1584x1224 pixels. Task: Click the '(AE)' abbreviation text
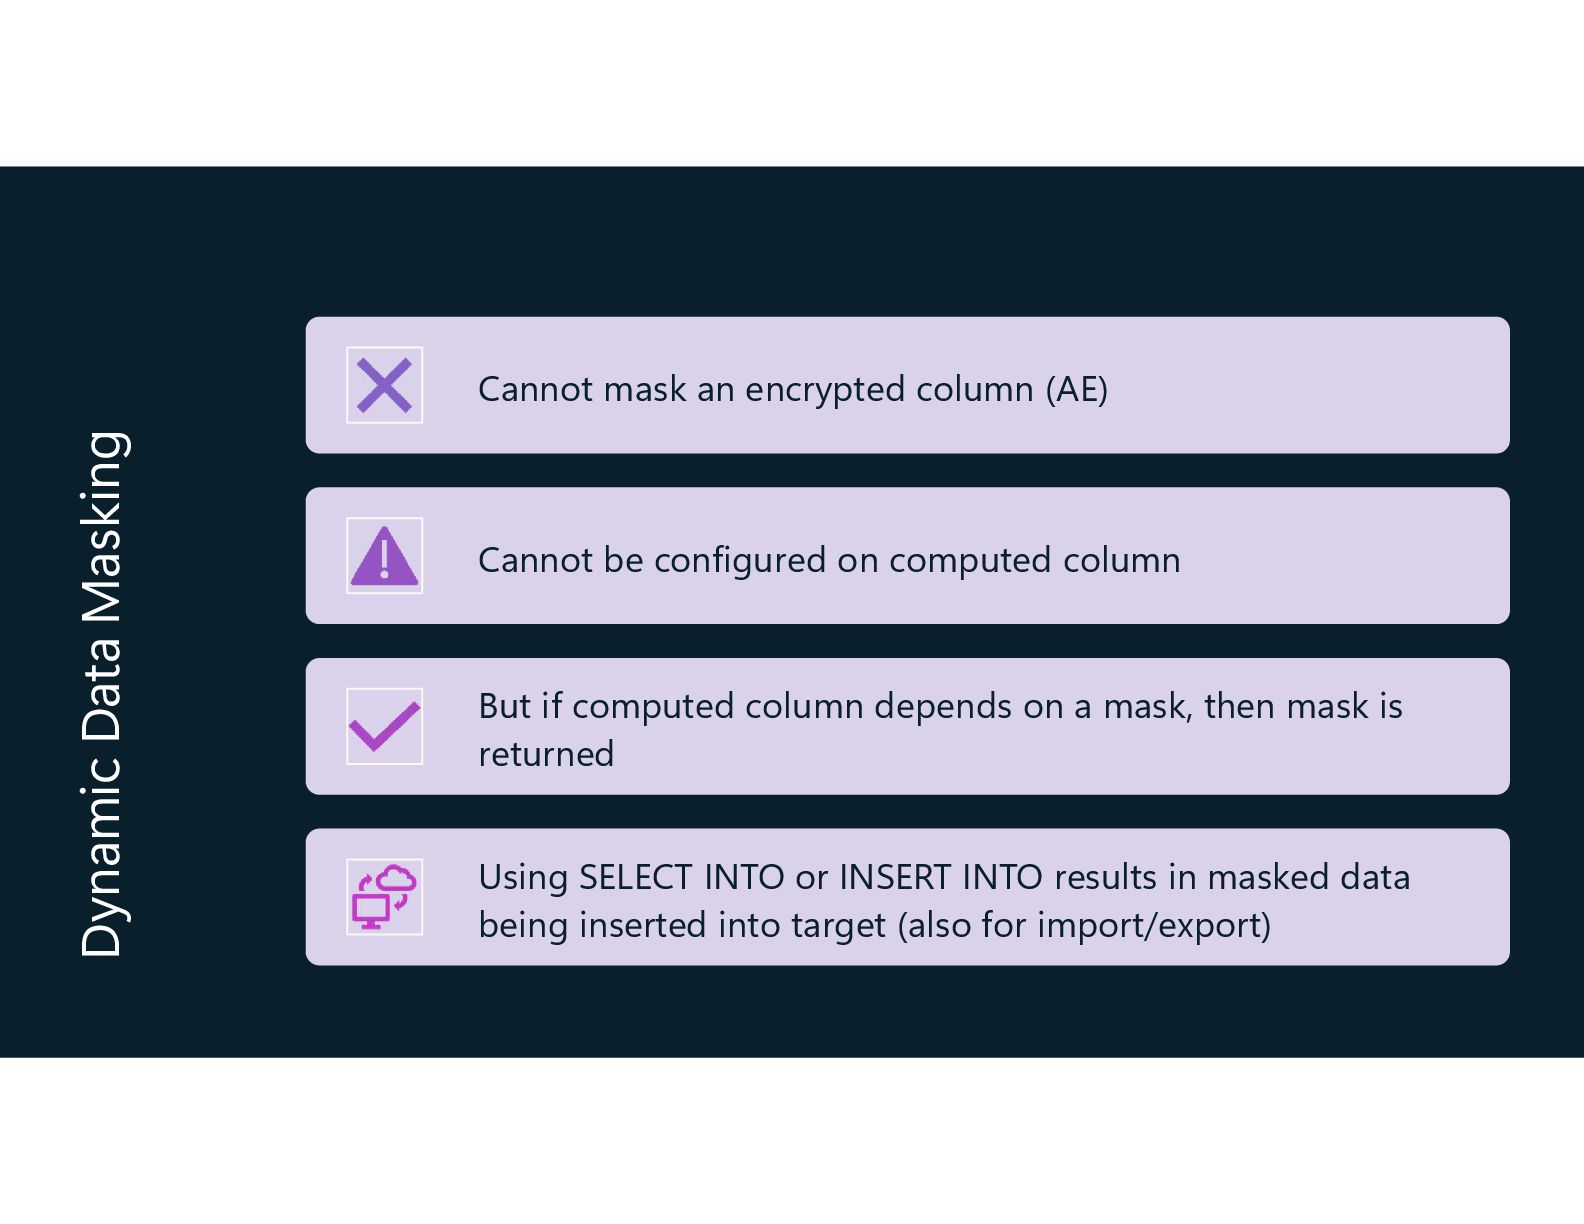click(1077, 389)
